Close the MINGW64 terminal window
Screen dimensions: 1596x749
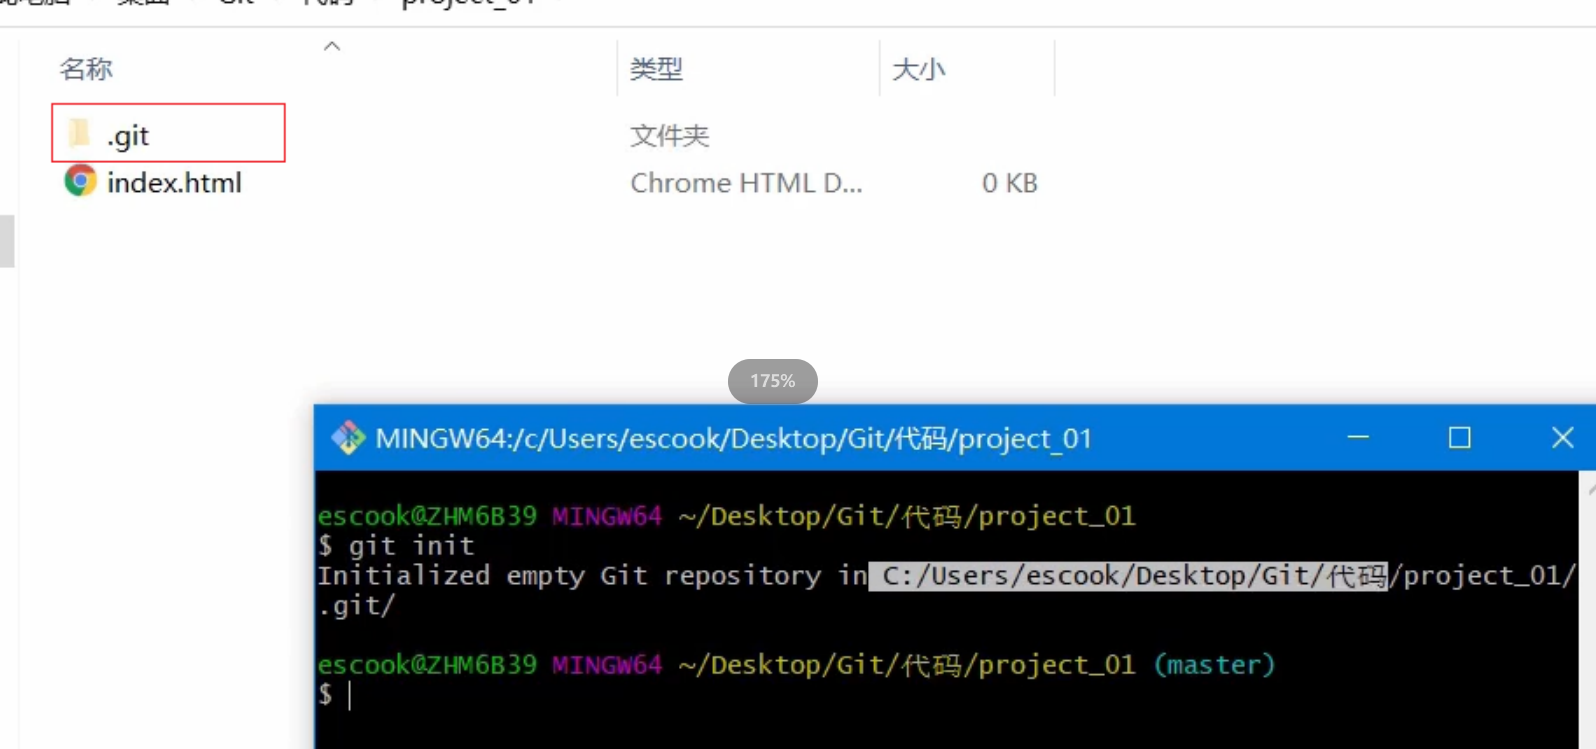pyautogui.click(x=1562, y=438)
